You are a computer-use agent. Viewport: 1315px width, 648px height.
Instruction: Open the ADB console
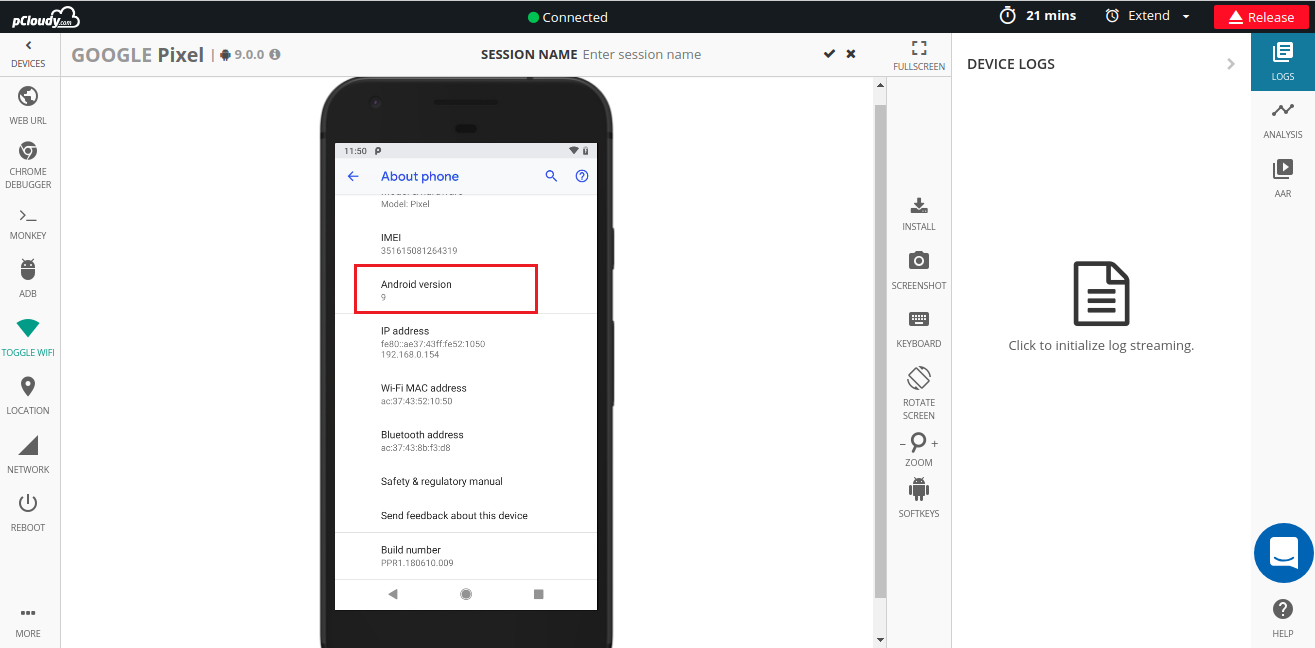tap(28, 279)
